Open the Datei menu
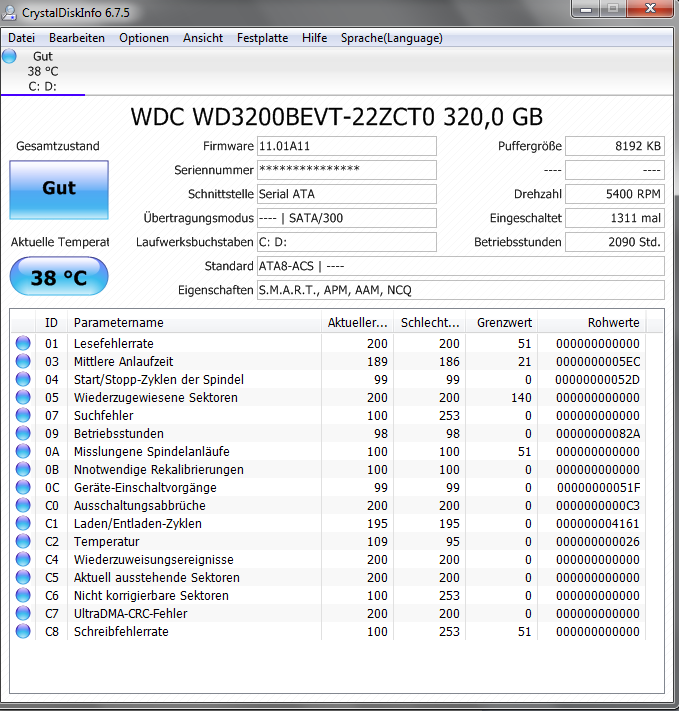 click(x=21, y=38)
